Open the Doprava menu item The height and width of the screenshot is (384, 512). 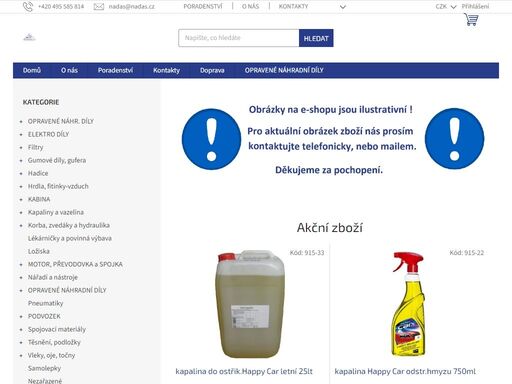tap(212, 70)
